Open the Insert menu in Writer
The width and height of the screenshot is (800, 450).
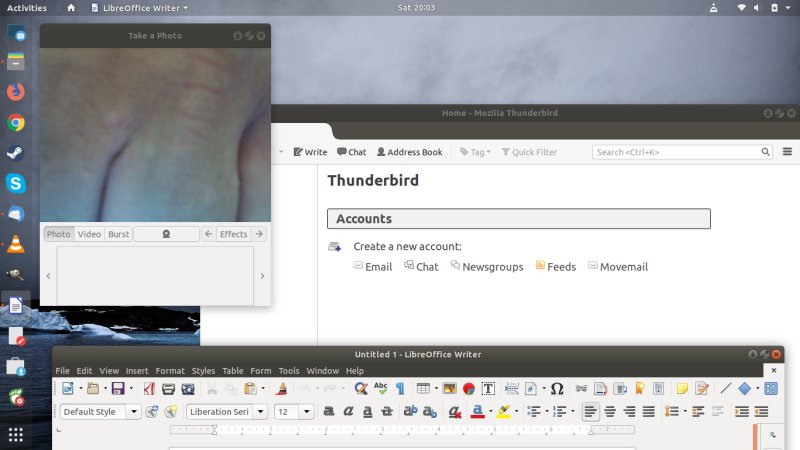pyautogui.click(x=137, y=371)
